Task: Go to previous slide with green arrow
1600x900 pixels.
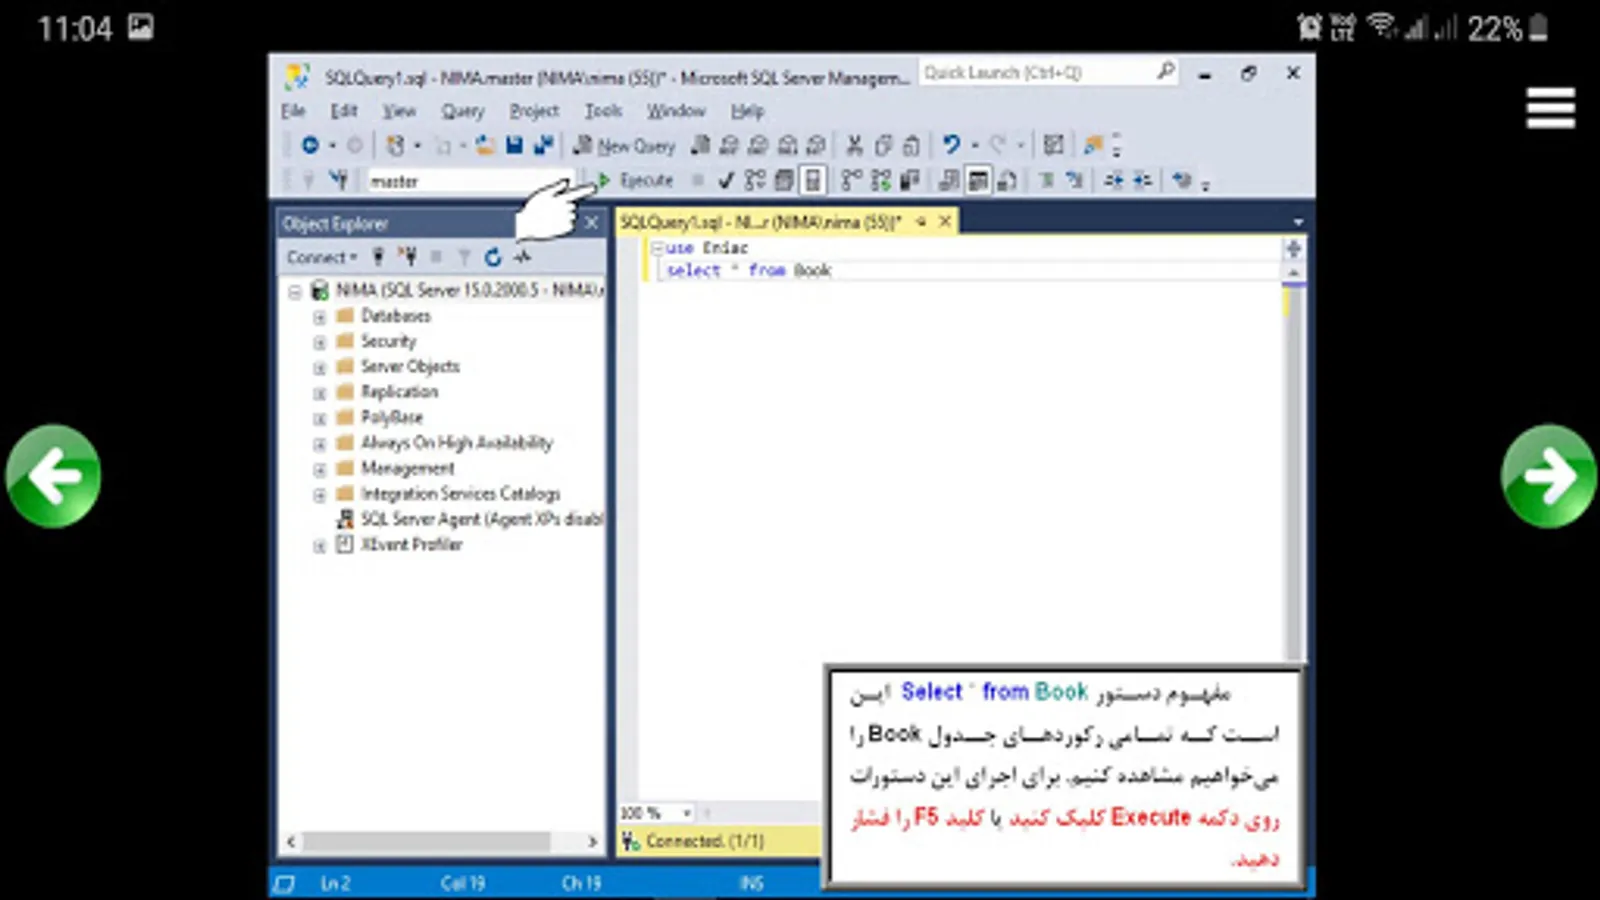Action: click(53, 476)
